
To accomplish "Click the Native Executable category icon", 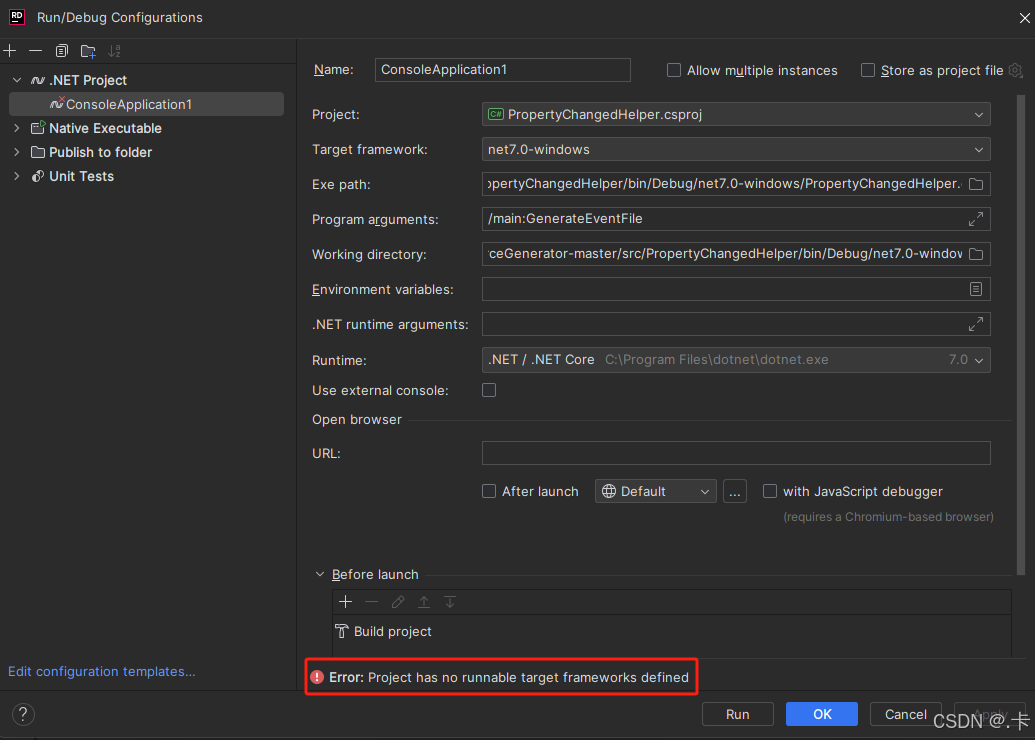I will coord(38,127).
